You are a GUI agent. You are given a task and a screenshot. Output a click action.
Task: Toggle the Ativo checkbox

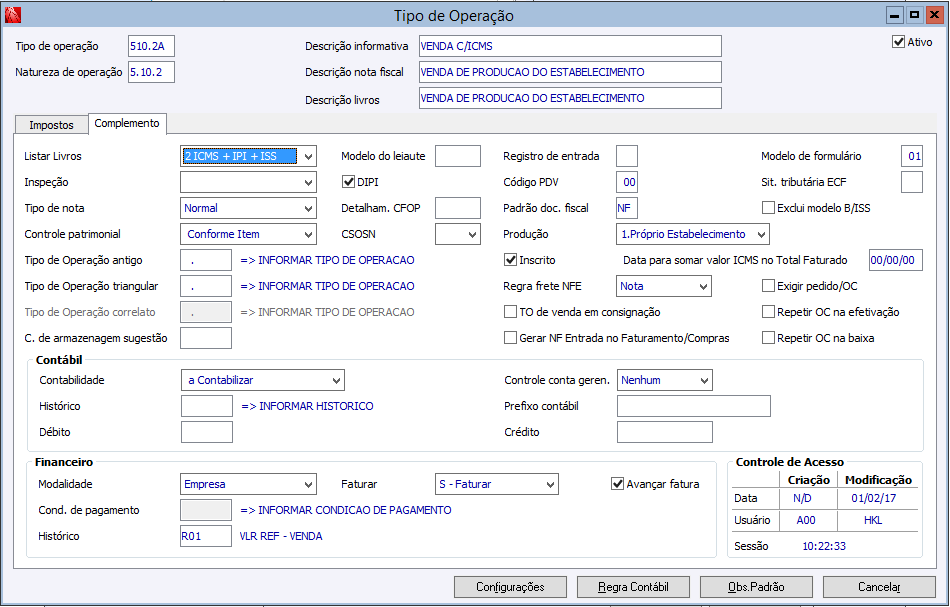tap(898, 42)
